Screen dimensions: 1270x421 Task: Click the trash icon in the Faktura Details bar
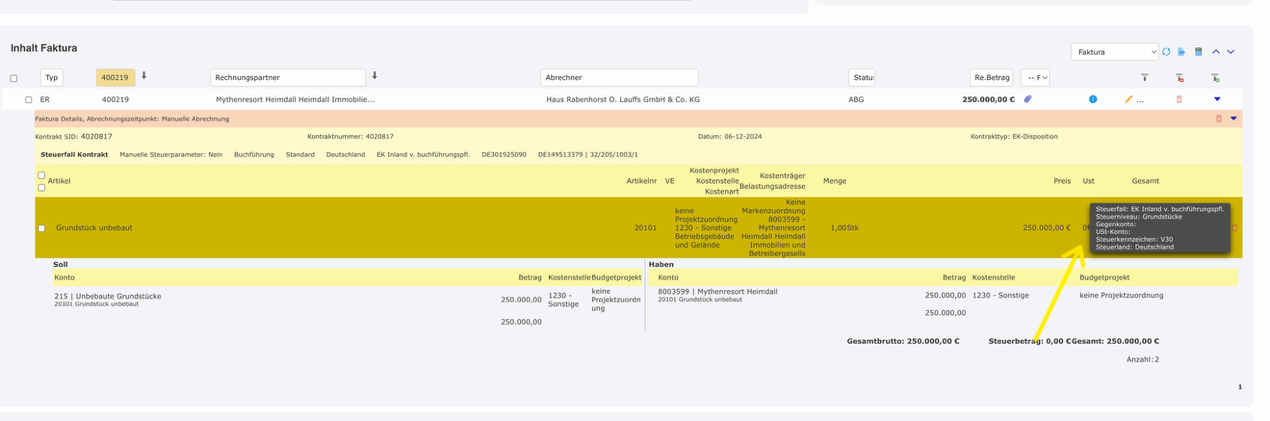point(1218,119)
